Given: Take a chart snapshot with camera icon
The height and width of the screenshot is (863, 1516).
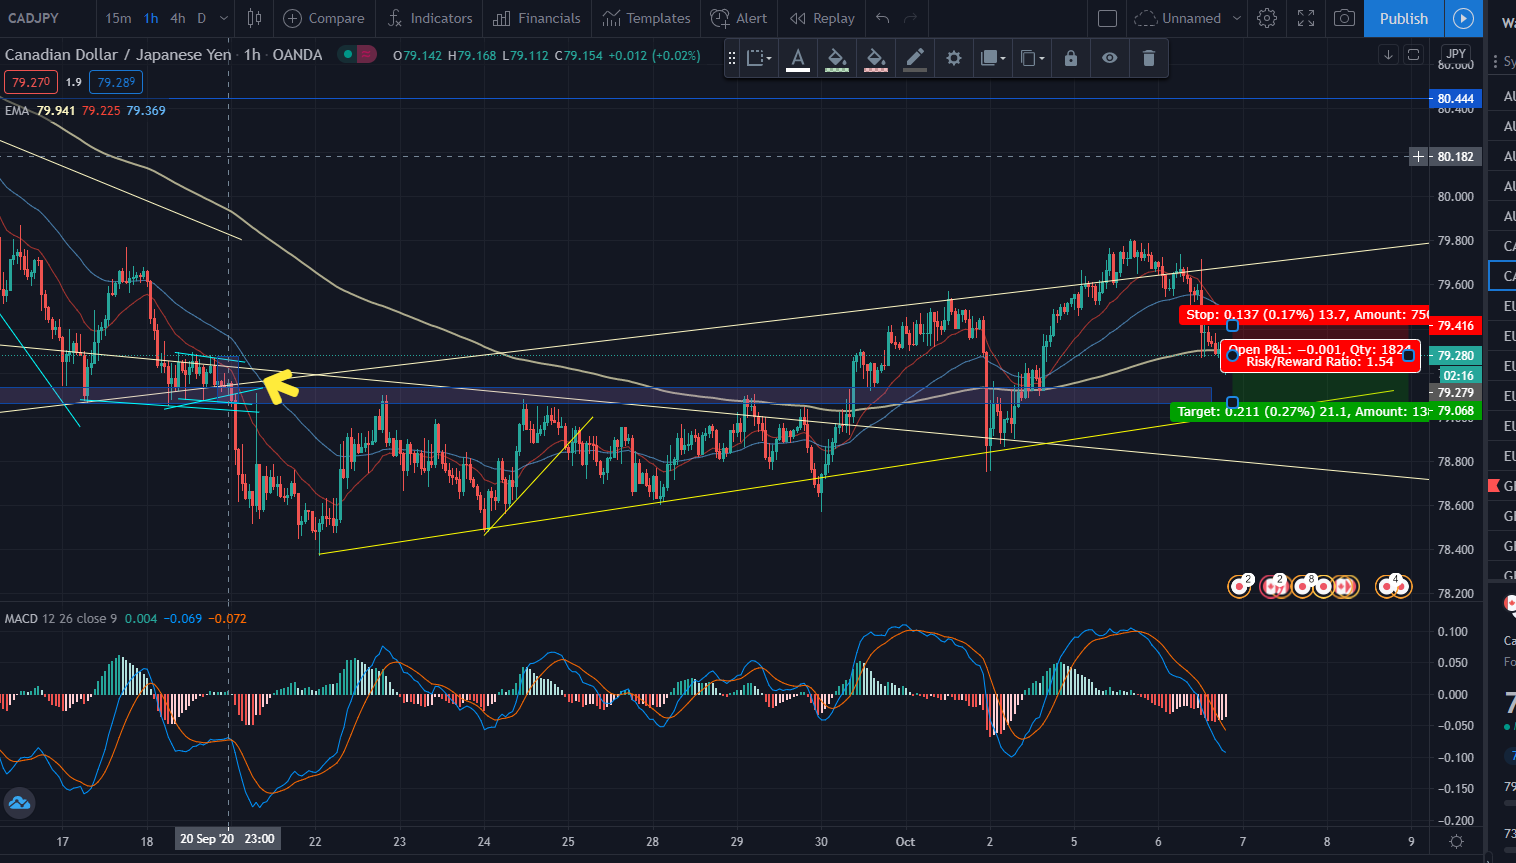Looking at the screenshot, I should pos(1345,18).
